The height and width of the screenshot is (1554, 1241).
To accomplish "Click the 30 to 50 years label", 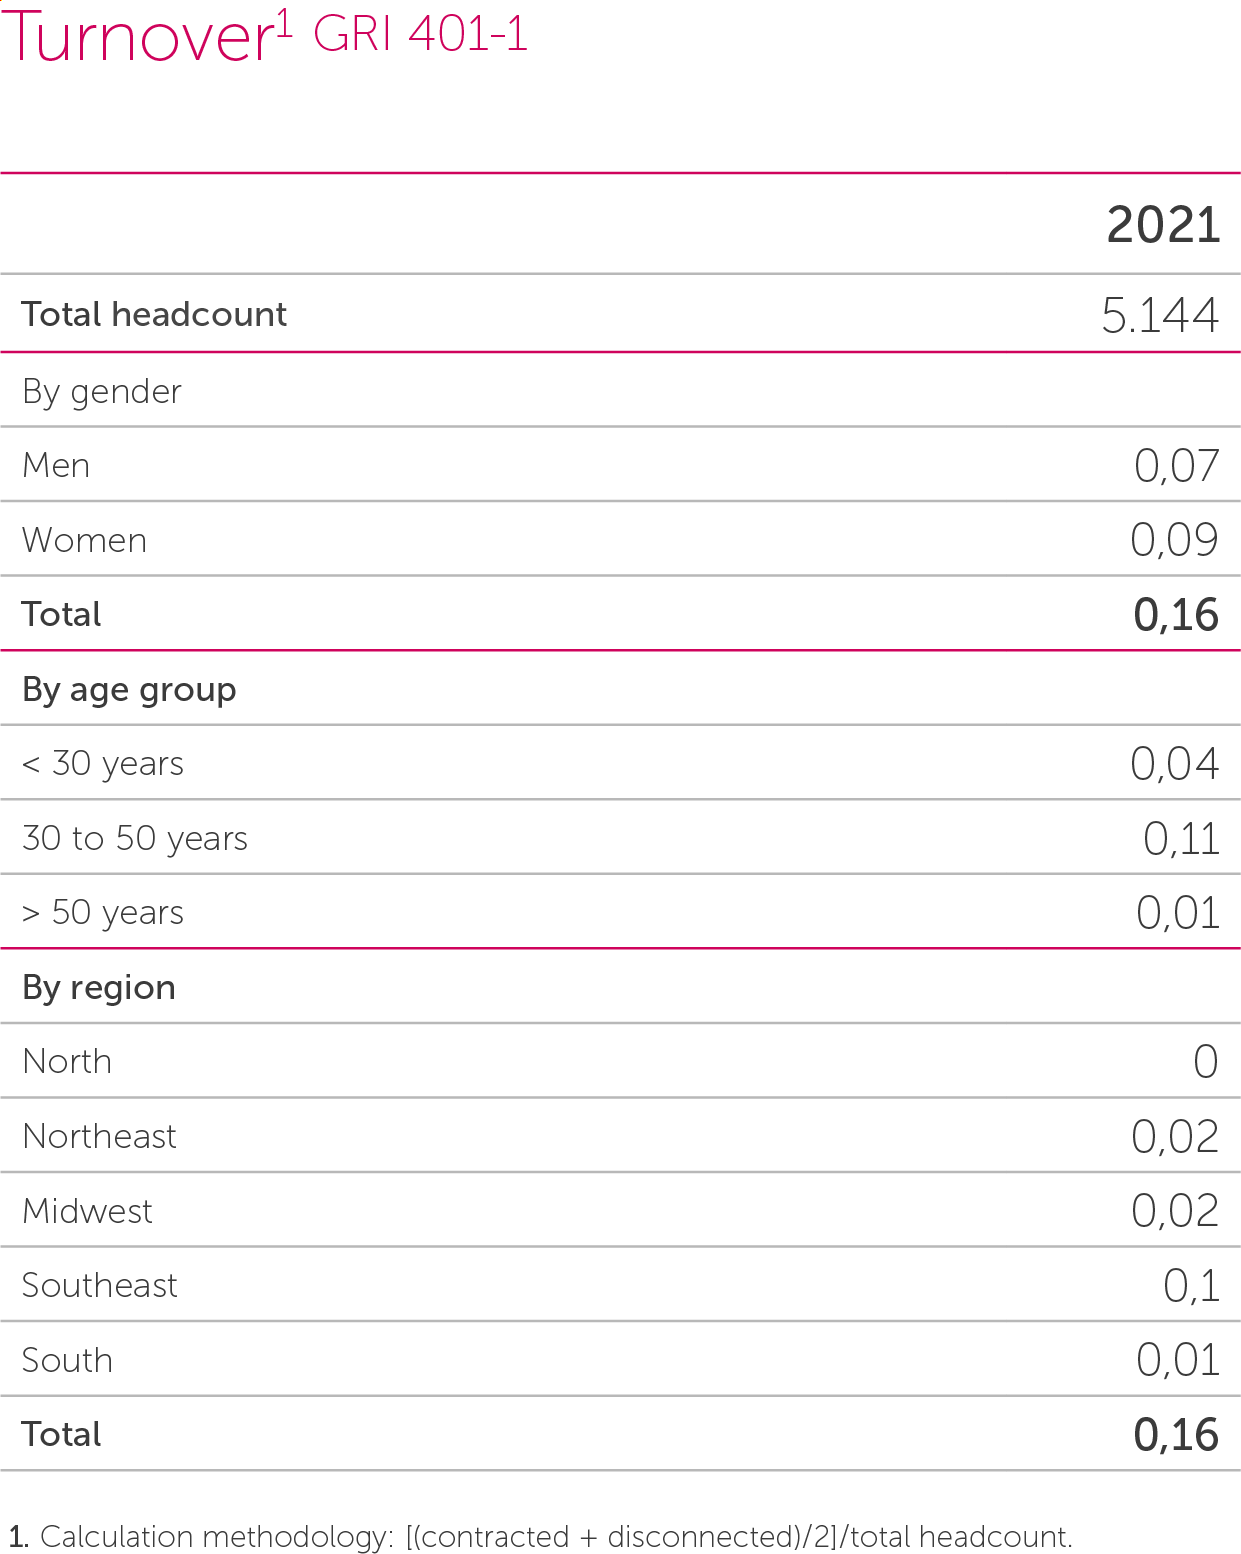I will 135,838.
